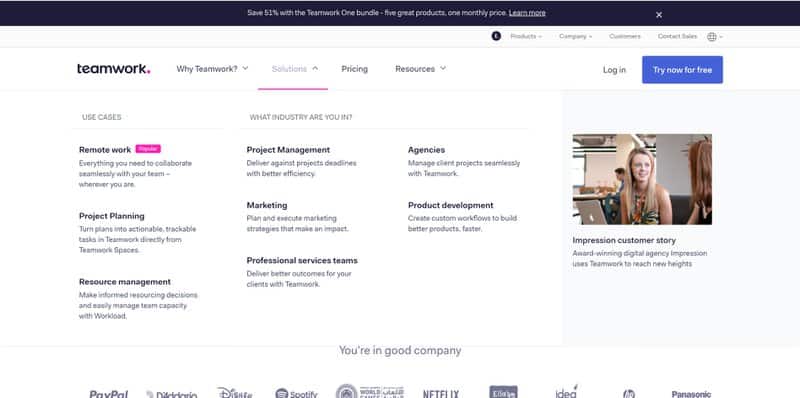Go to Teamwork home via logo
Image resolution: width=800 pixels, height=398 pixels.
(113, 69)
